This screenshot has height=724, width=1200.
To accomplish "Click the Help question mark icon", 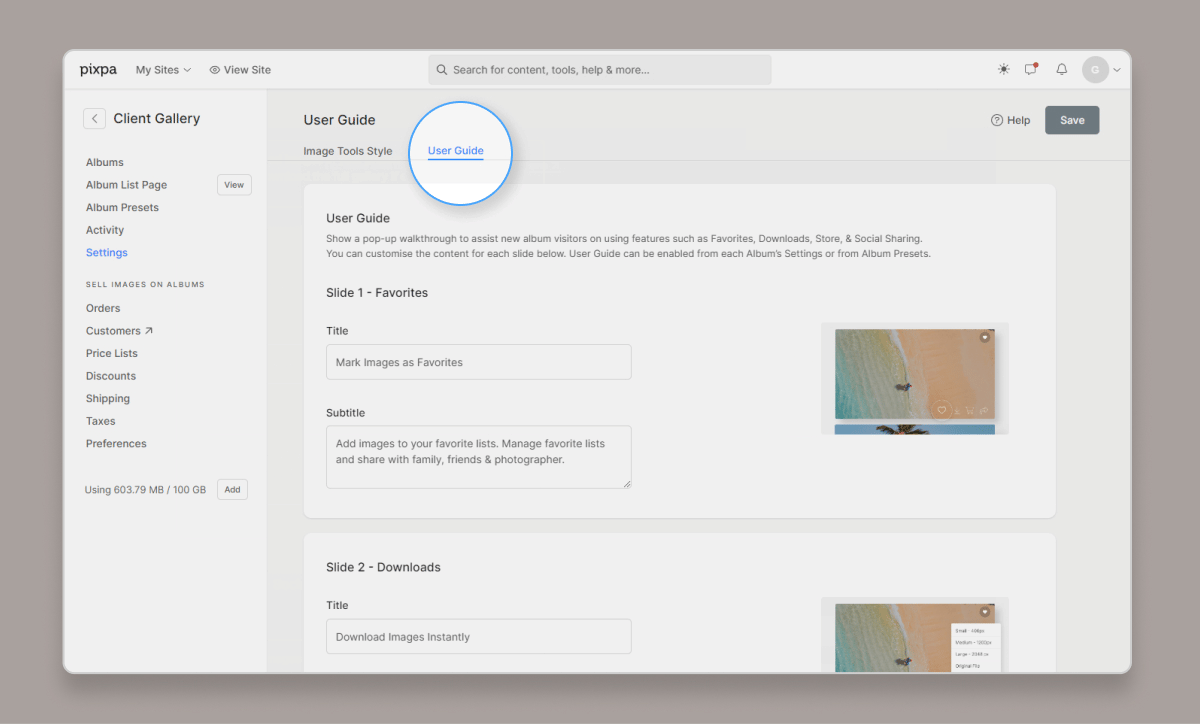I will point(997,120).
